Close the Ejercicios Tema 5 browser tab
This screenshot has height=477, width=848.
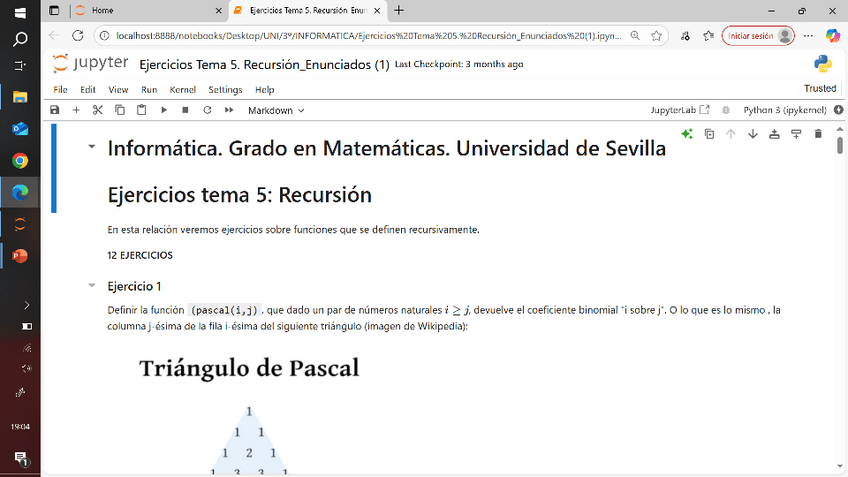click(x=377, y=10)
